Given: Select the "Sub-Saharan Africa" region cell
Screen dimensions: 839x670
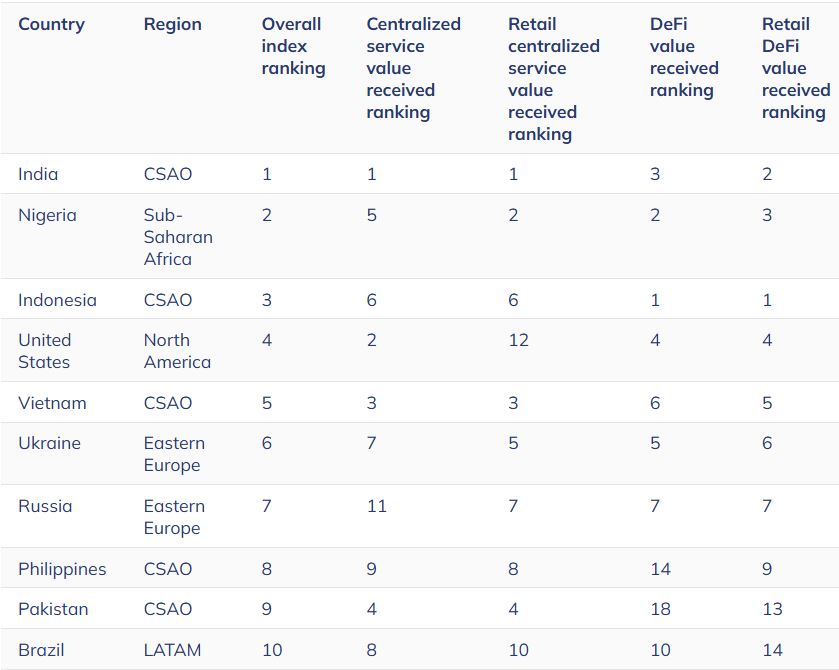Looking at the screenshot, I should tap(178, 237).
